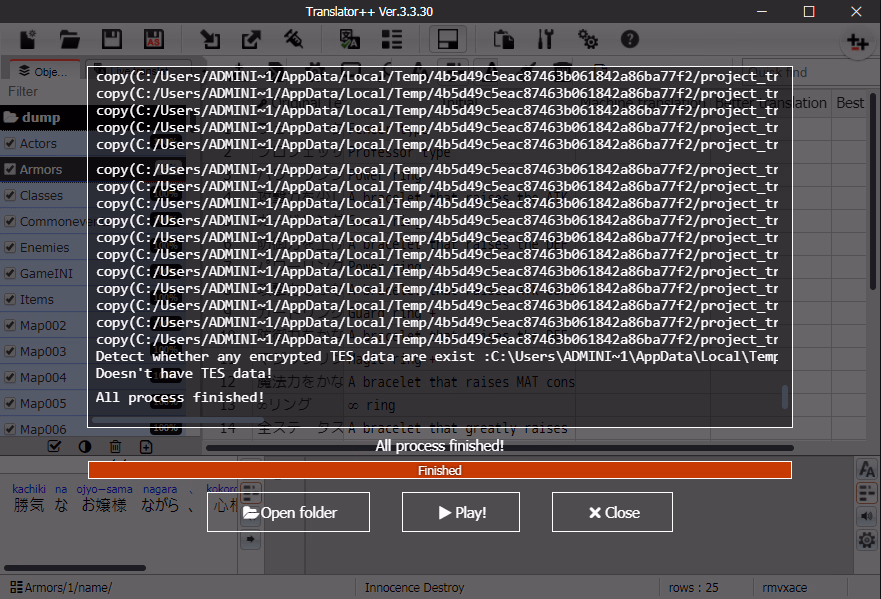
Task: Select the Map003 entry in the sidebar
Action: pyautogui.click(x=45, y=351)
